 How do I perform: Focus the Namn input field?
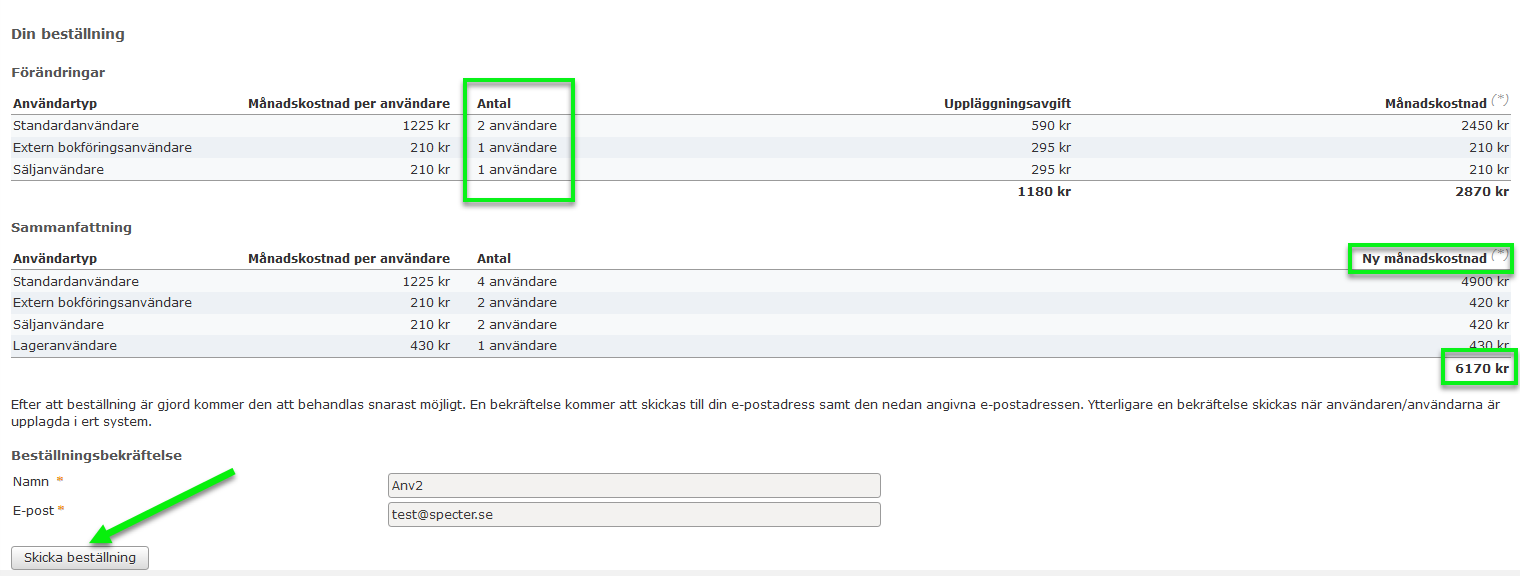pyautogui.click(x=633, y=486)
